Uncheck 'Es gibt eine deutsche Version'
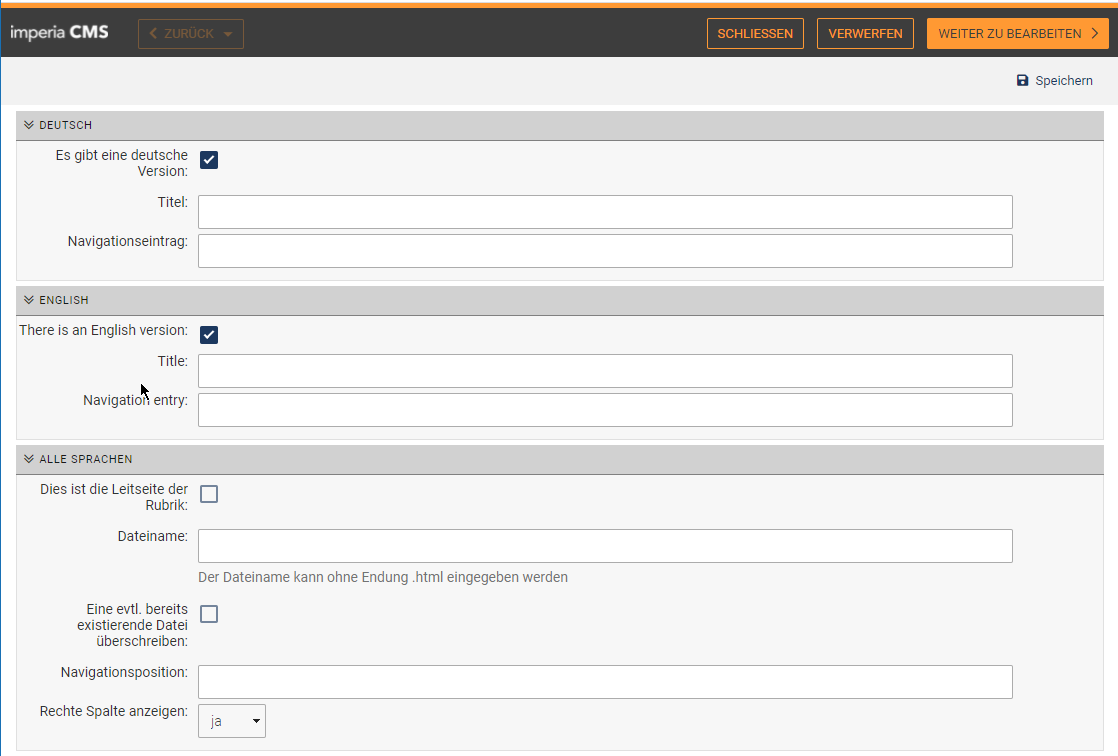This screenshot has height=756, width=1118. pyautogui.click(x=209, y=160)
